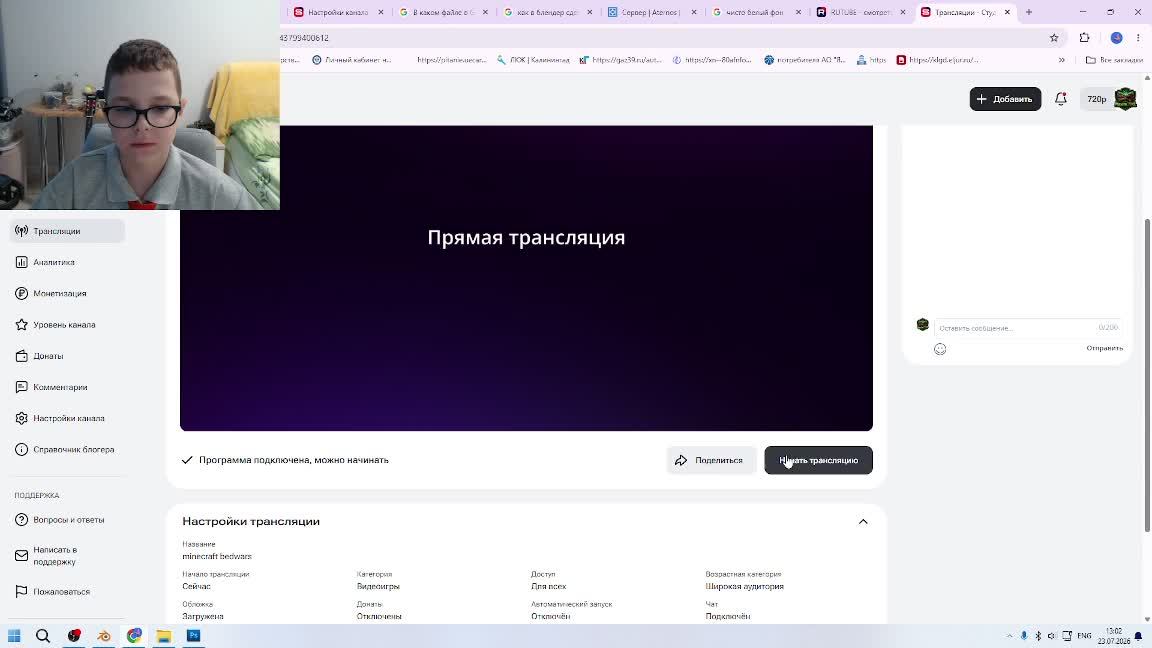Open the channel avatar menu in header
1152x648 pixels.
tap(1126, 98)
